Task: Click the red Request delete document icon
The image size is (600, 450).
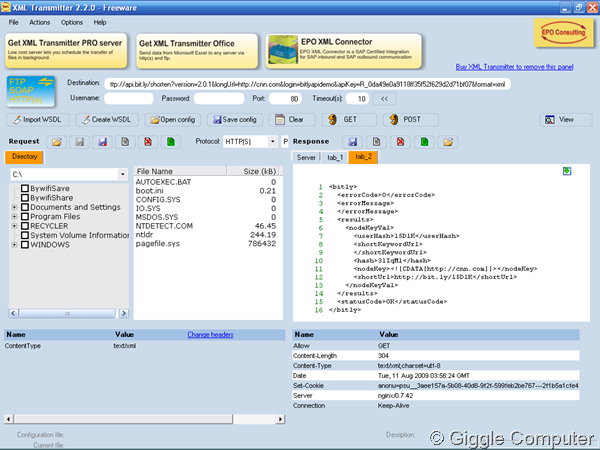Action: coord(148,142)
